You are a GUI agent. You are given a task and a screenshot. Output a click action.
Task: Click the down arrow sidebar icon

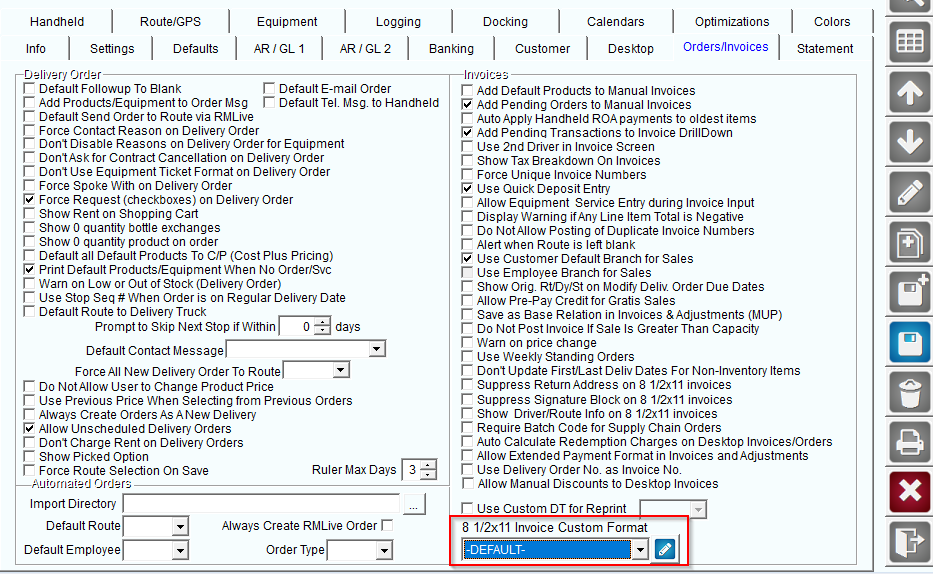coord(910,143)
